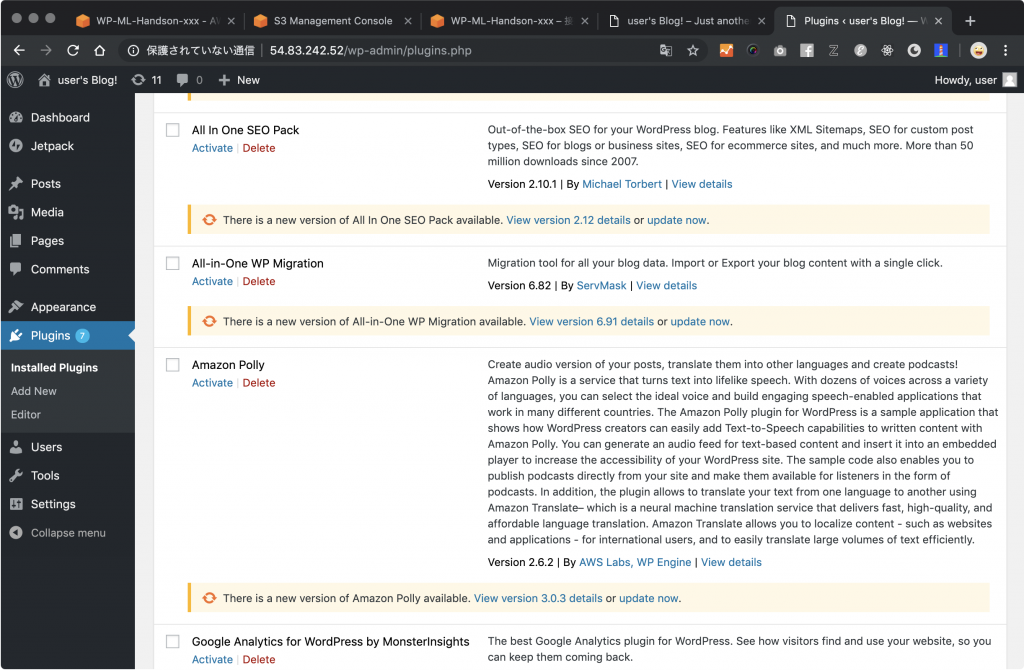Open Settings menu item

point(53,504)
